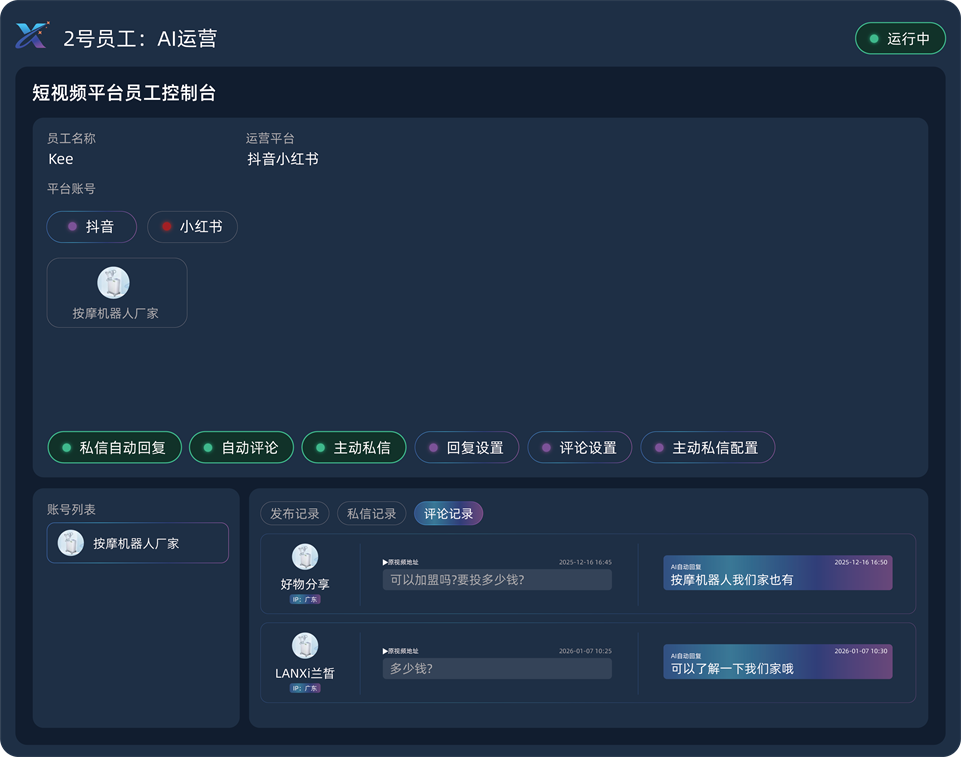Open 原视频地址 link for 多少钱 comment

tap(401, 651)
